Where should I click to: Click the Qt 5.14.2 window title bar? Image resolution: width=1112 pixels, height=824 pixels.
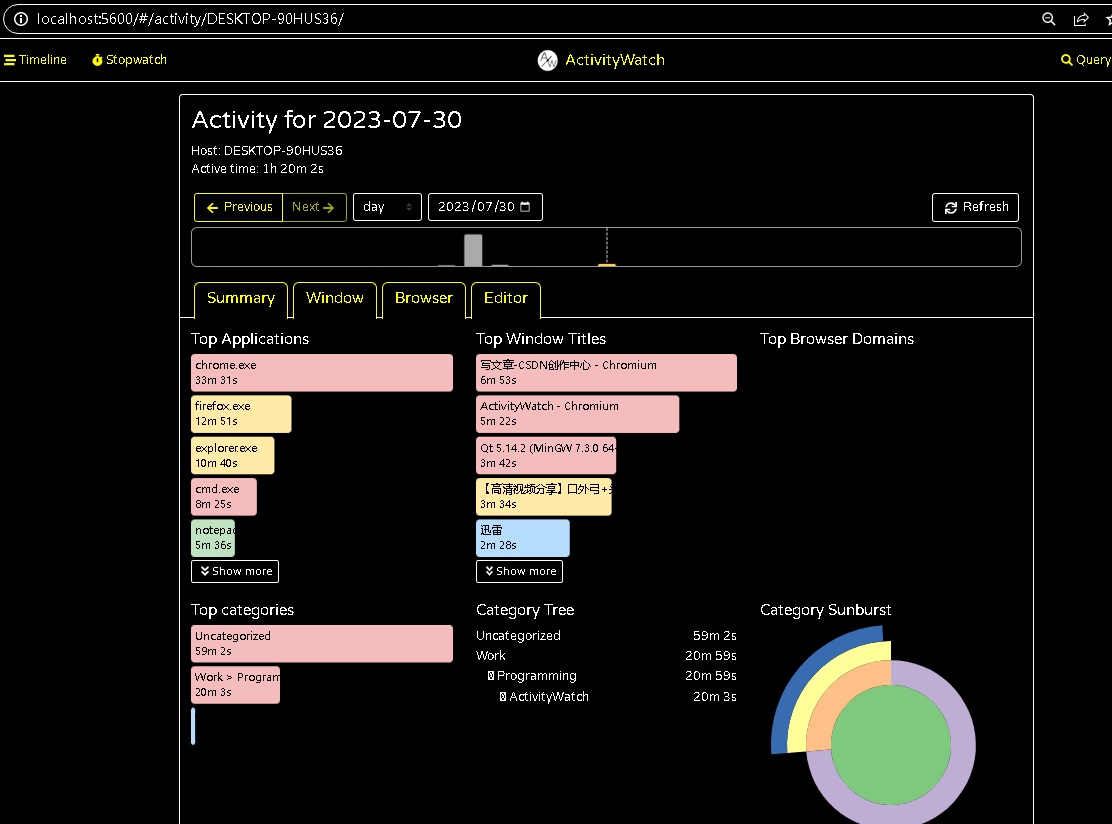[x=546, y=456]
